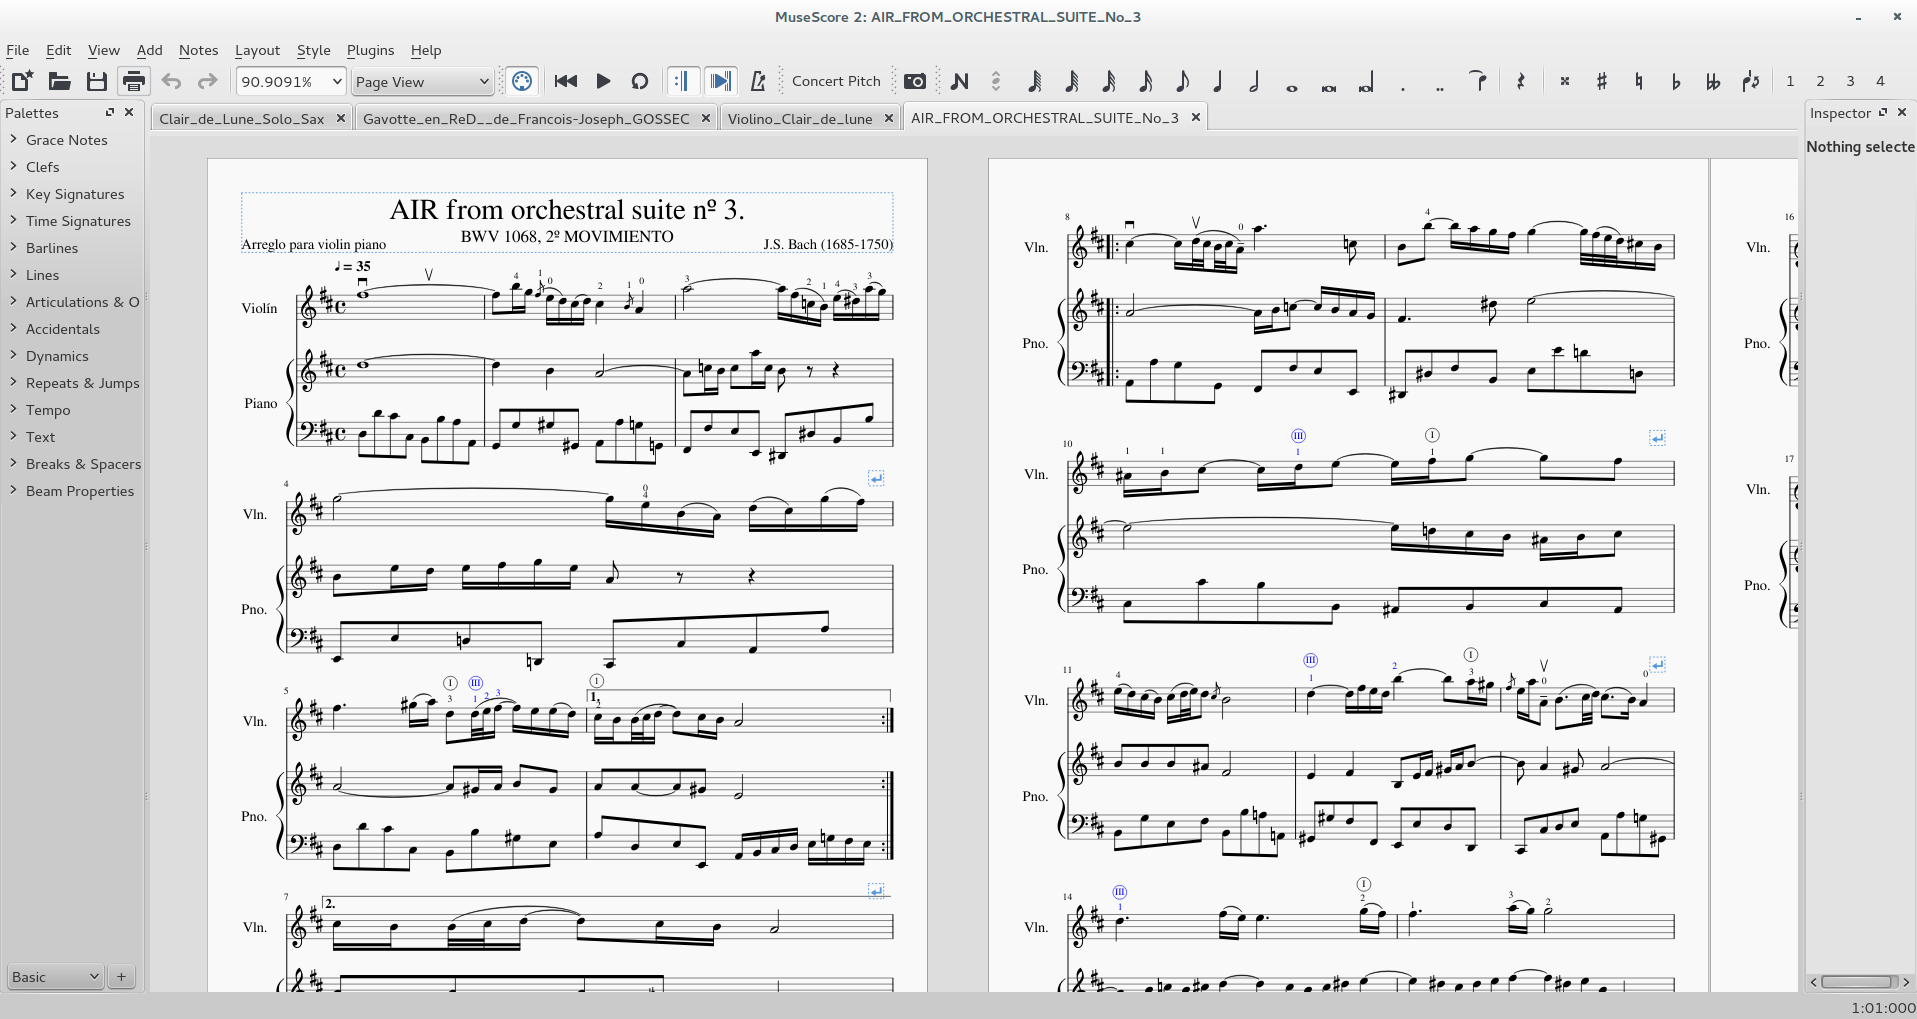Undo the last action
The height and width of the screenshot is (1019, 1917).
(171, 81)
